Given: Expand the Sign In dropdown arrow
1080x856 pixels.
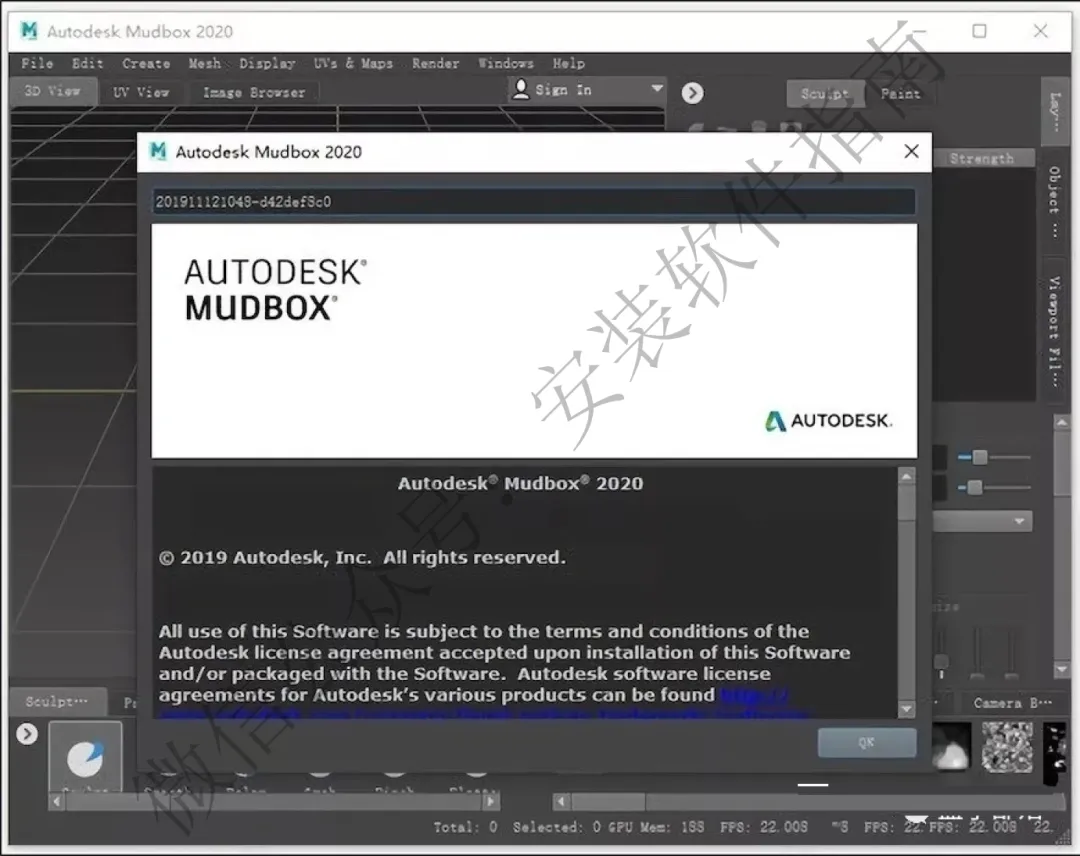Looking at the screenshot, I should [x=656, y=88].
